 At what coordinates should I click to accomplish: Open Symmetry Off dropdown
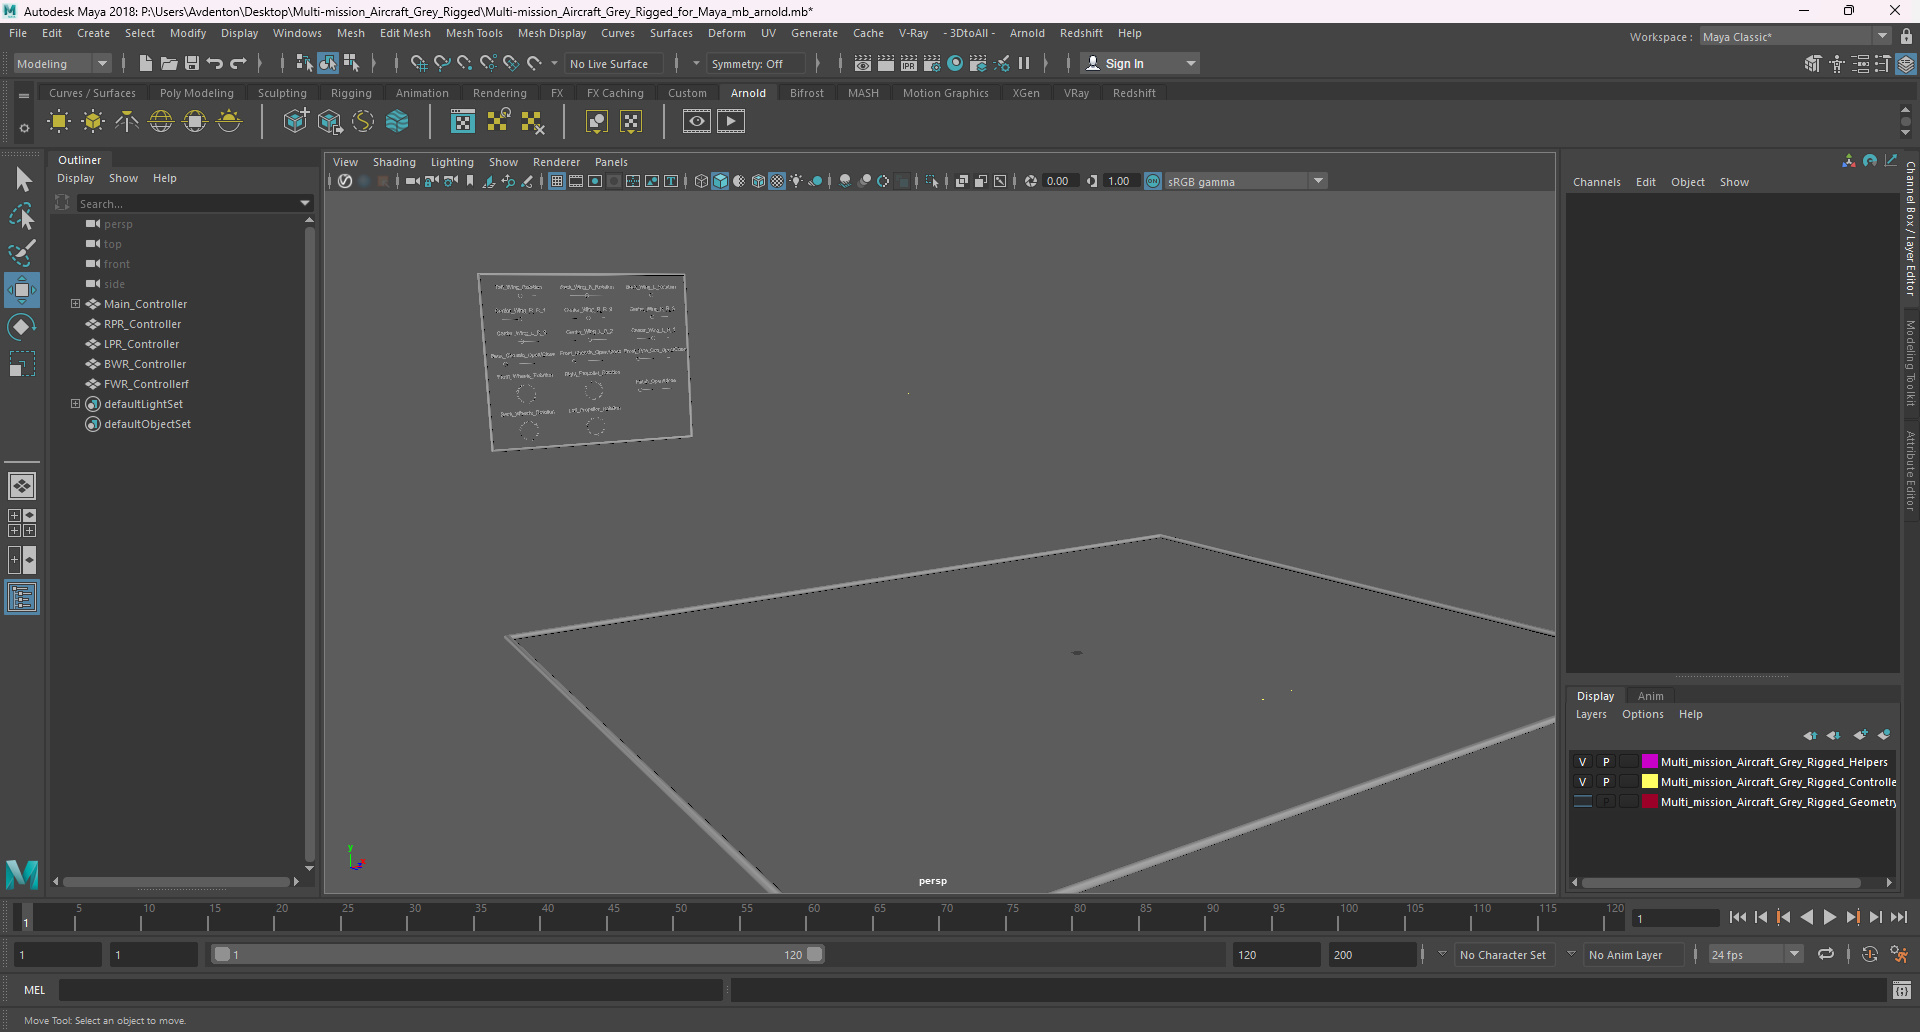pyautogui.click(x=755, y=64)
